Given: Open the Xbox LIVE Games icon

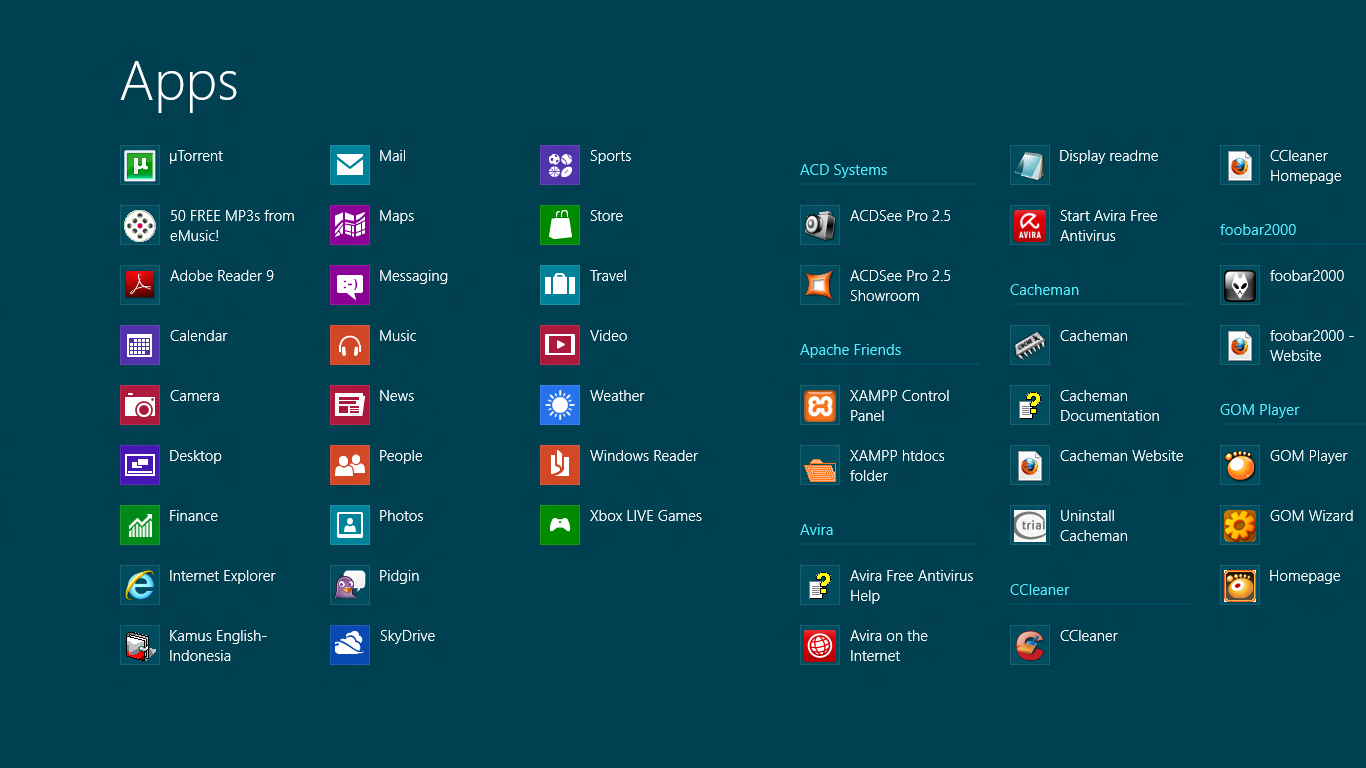Looking at the screenshot, I should click(x=560, y=525).
